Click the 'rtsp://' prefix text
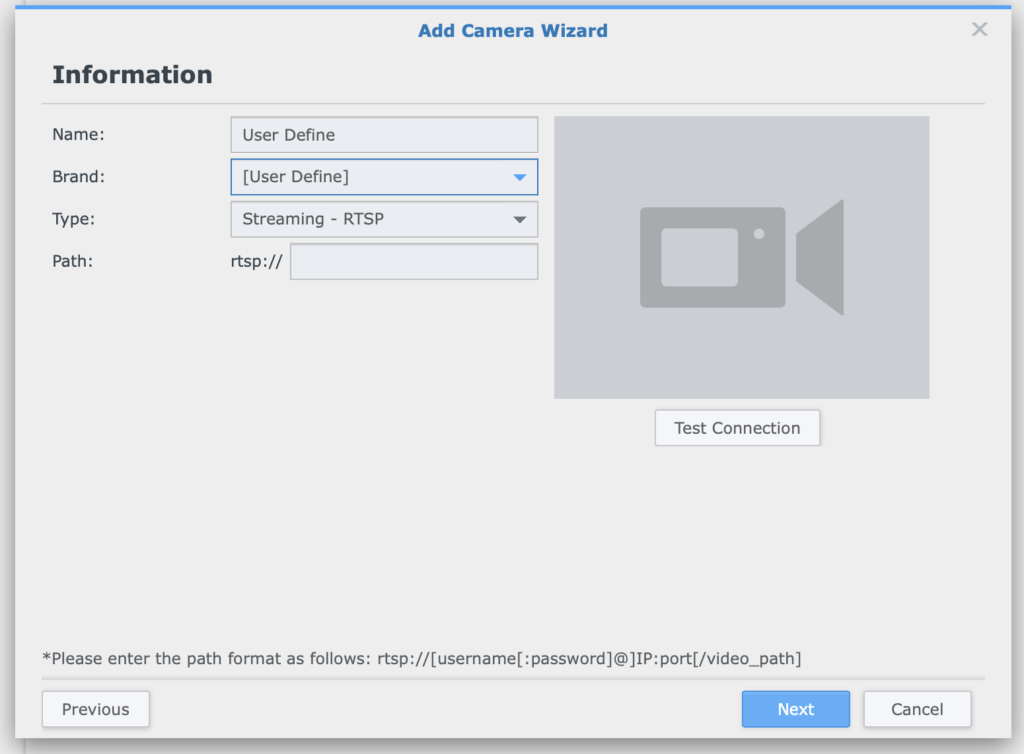1024x754 pixels. tap(257, 262)
